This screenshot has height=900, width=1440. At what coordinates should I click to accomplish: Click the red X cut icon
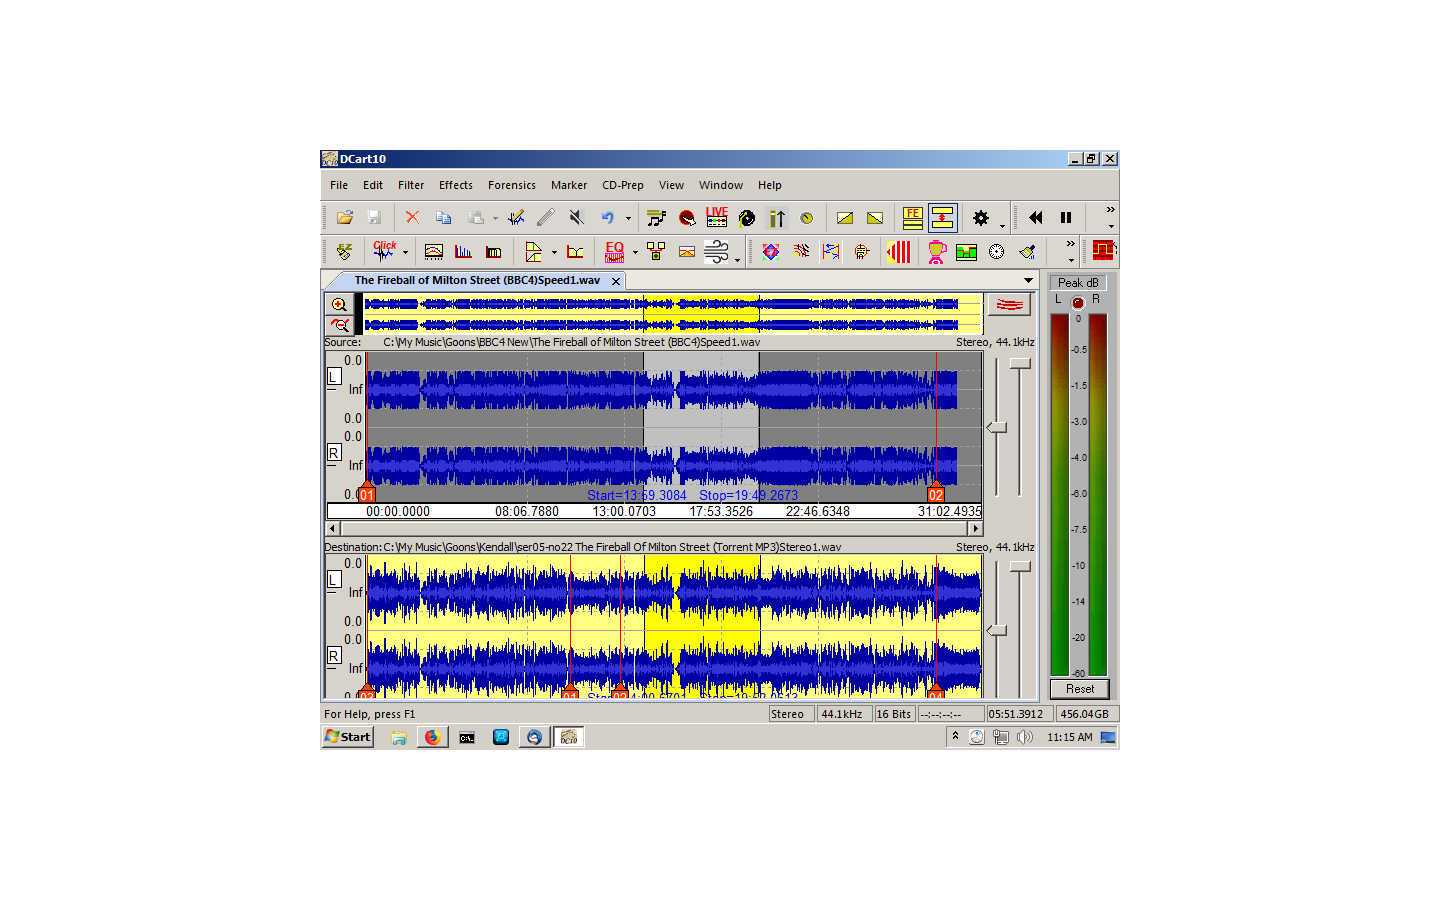(412, 217)
